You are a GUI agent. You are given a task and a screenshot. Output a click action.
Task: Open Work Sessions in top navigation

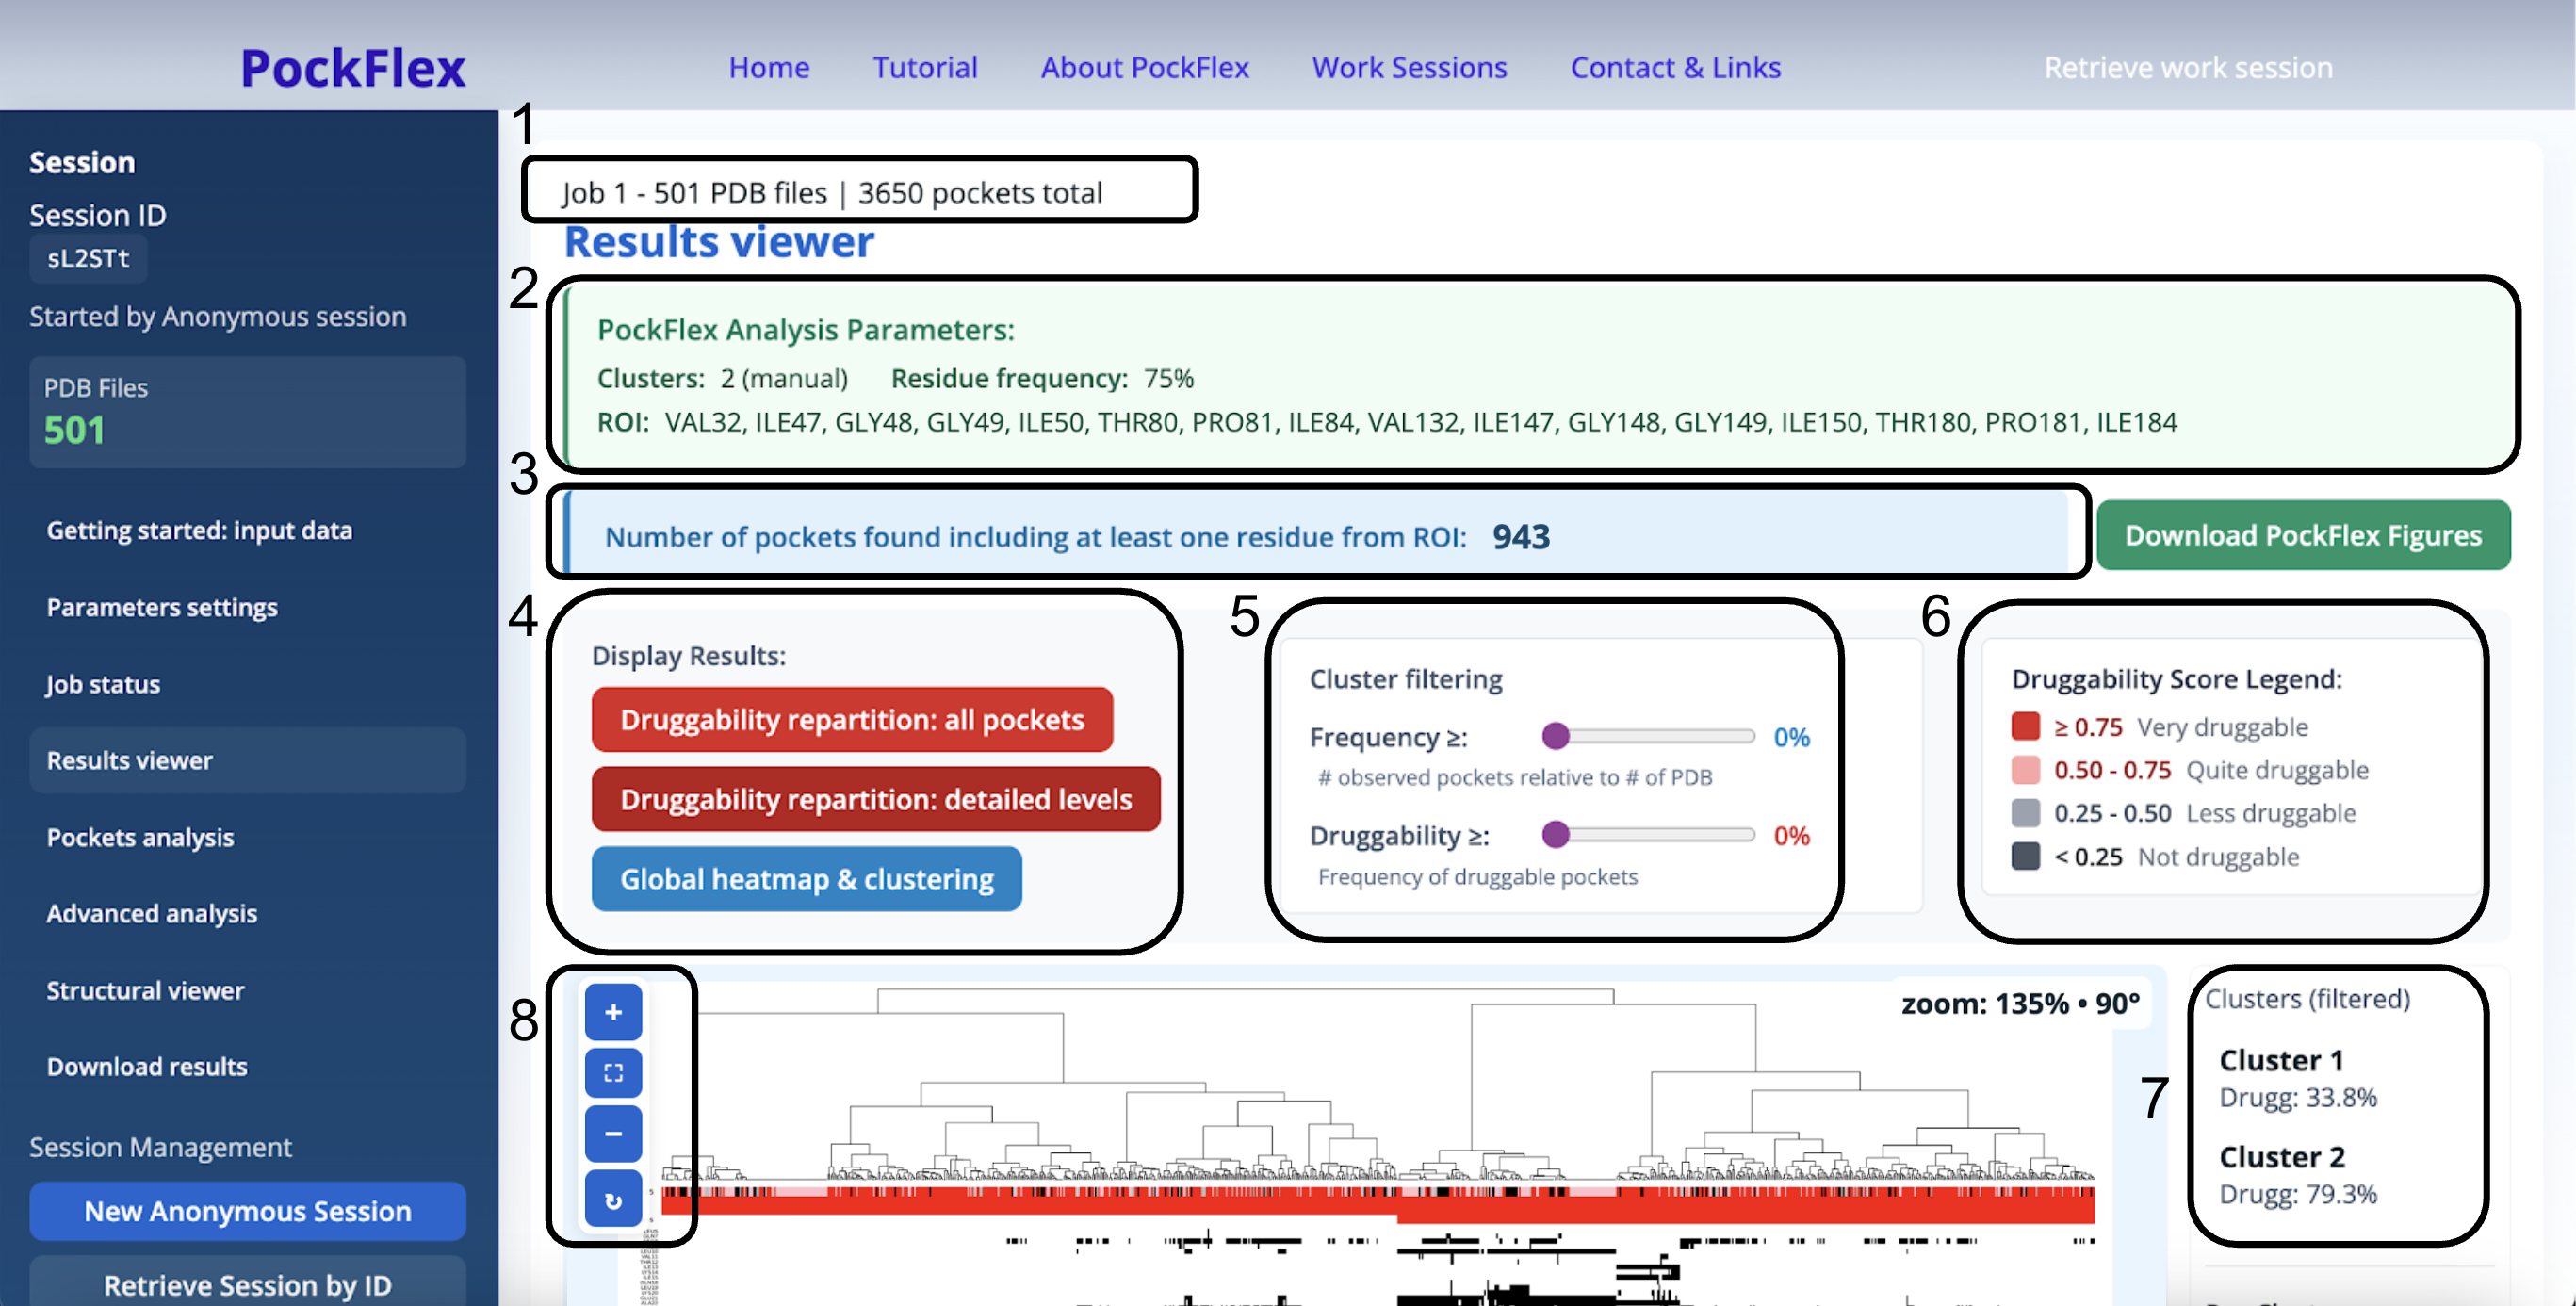coord(1409,67)
